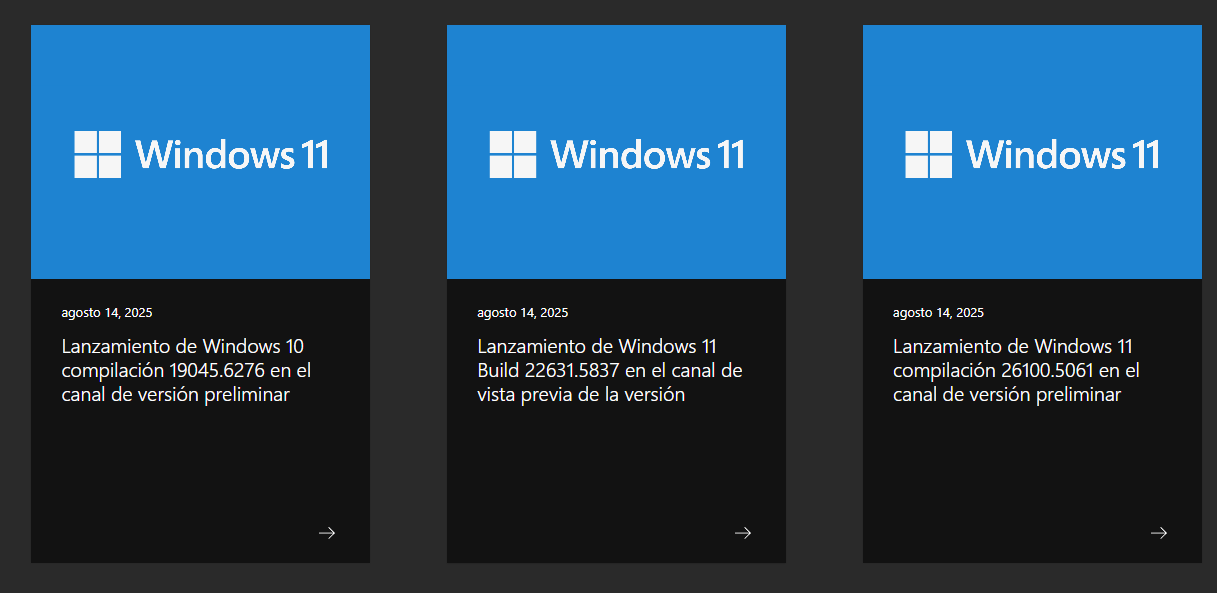The width and height of the screenshot is (1217, 593).
Task: Open the Windows 10 build 19045.6276 card arrow
Action: click(x=327, y=533)
